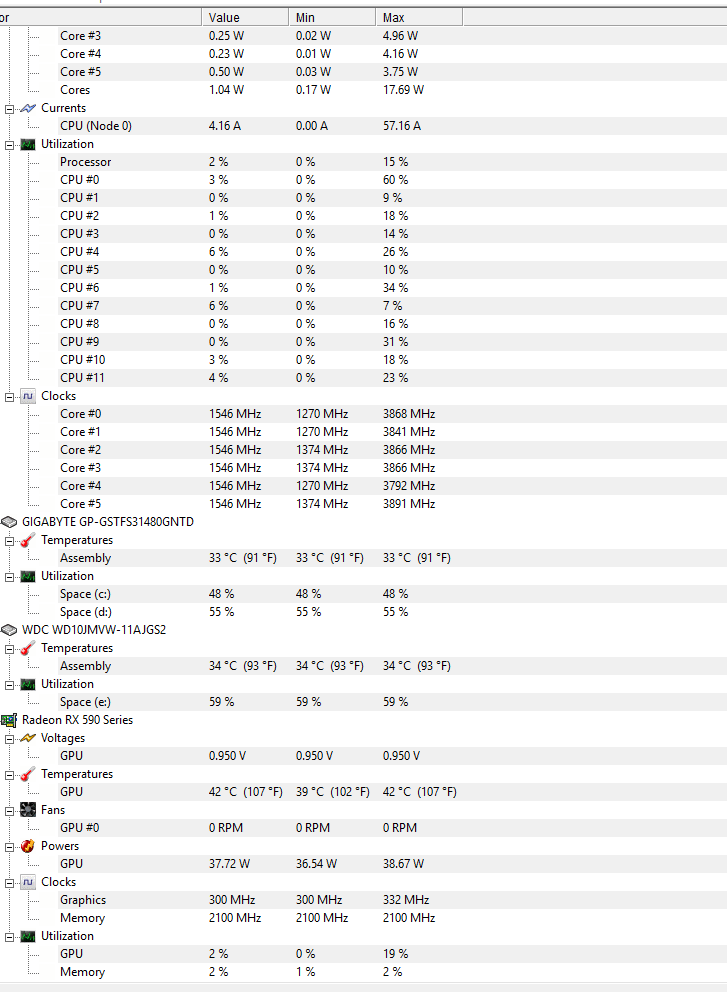Collapse the Currents section with its minus box

click(10, 108)
